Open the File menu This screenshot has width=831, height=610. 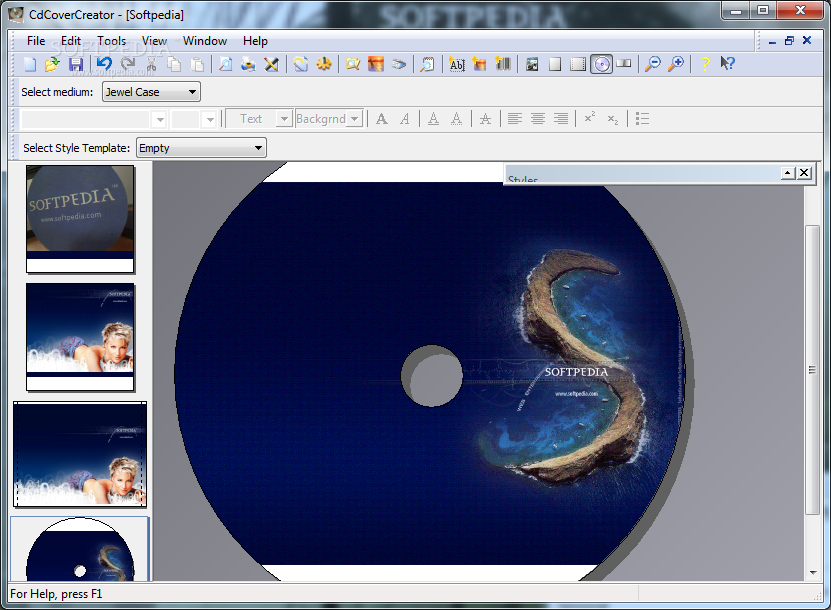pos(36,41)
